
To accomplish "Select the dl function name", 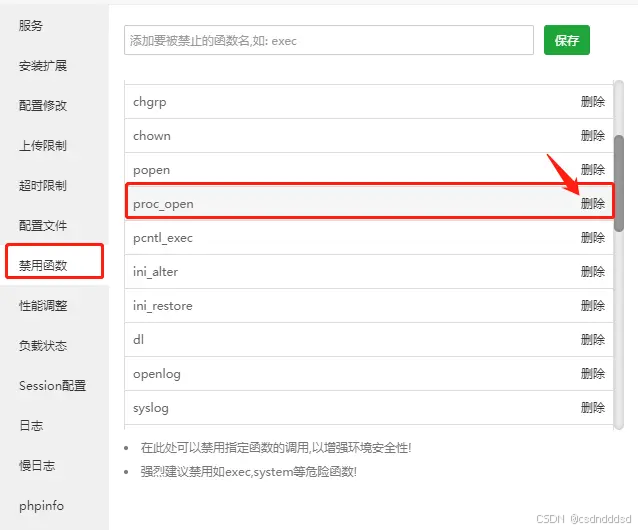I will (138, 339).
